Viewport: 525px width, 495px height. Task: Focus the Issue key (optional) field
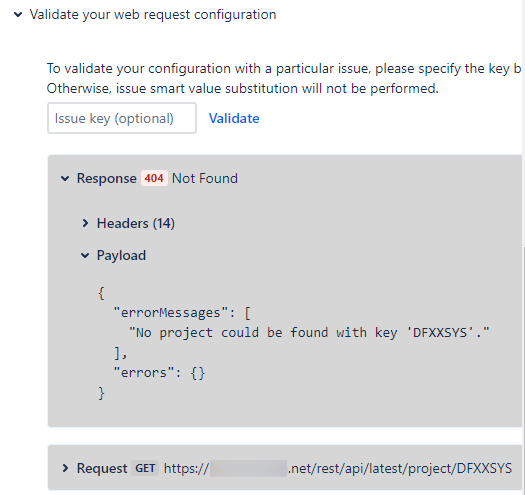click(x=122, y=118)
